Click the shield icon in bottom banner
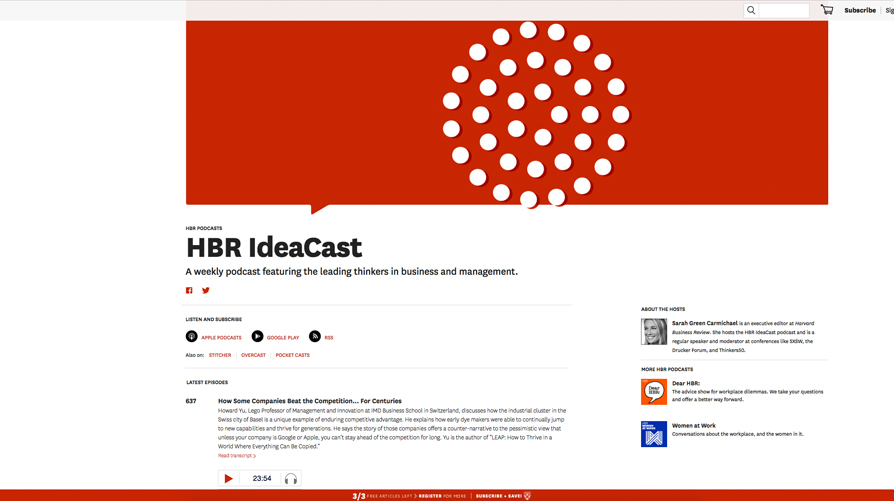This screenshot has width=894, height=501. [x=527, y=496]
